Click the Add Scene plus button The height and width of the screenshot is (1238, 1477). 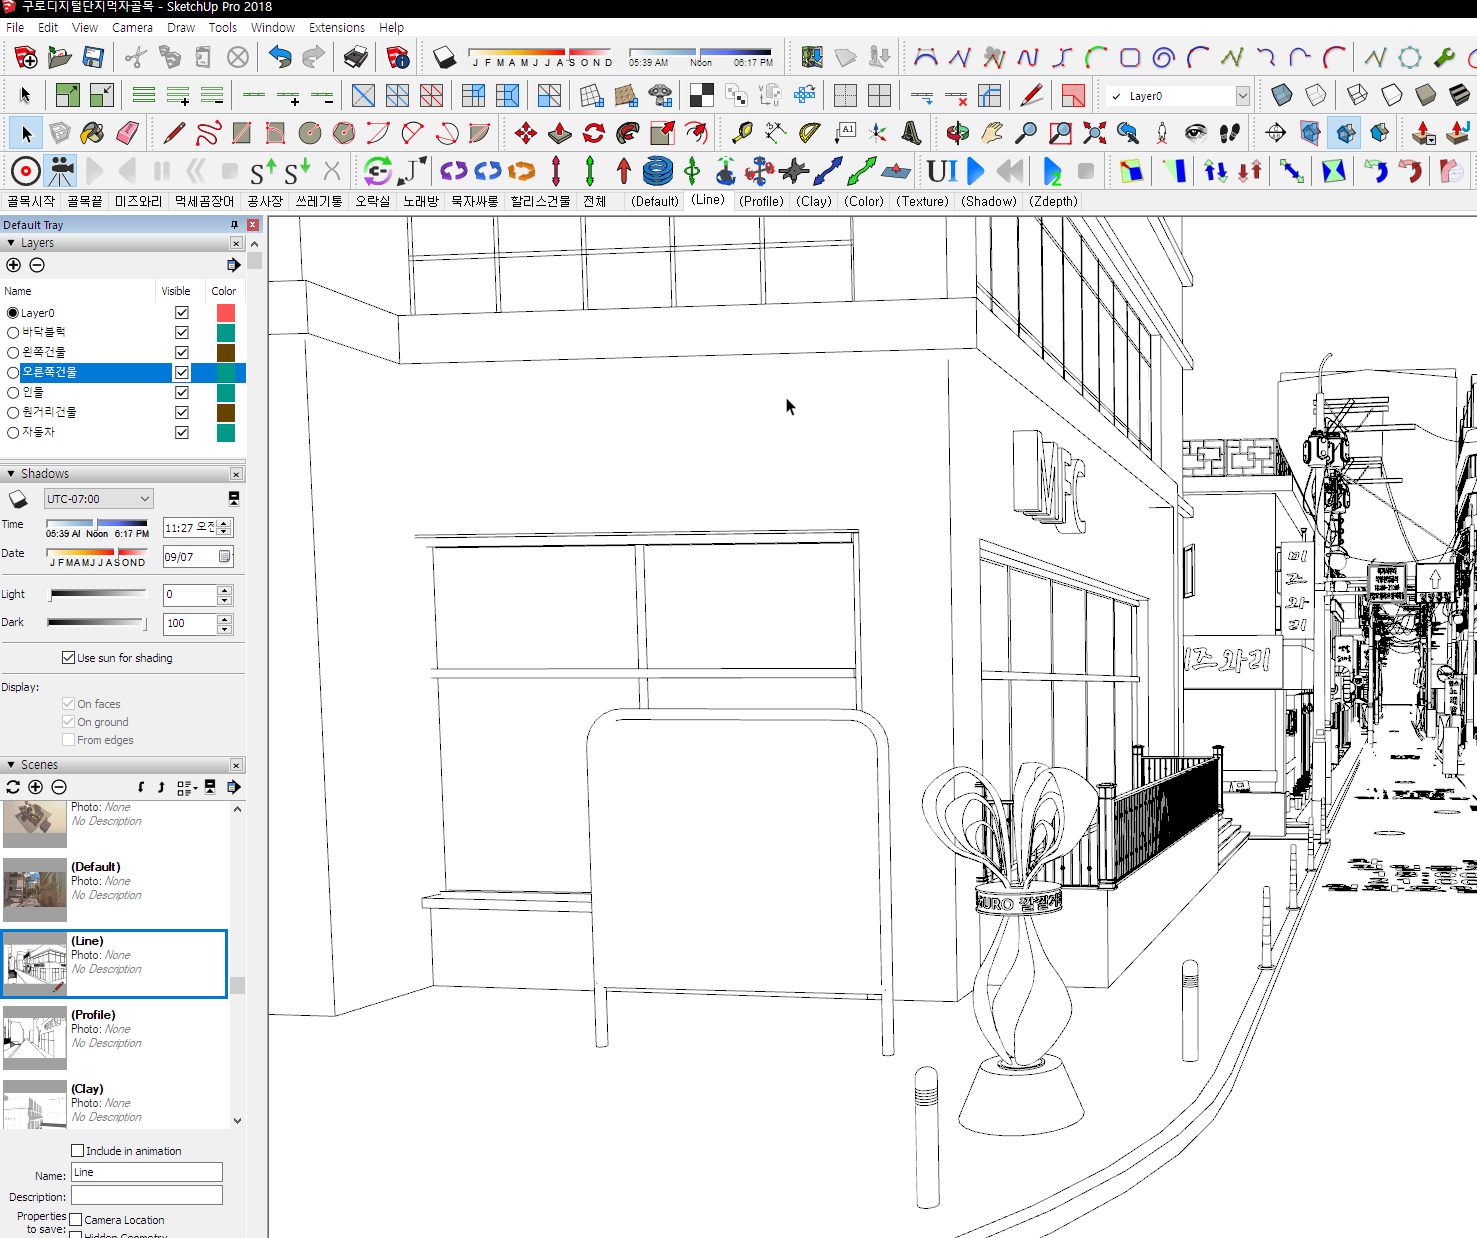point(35,787)
